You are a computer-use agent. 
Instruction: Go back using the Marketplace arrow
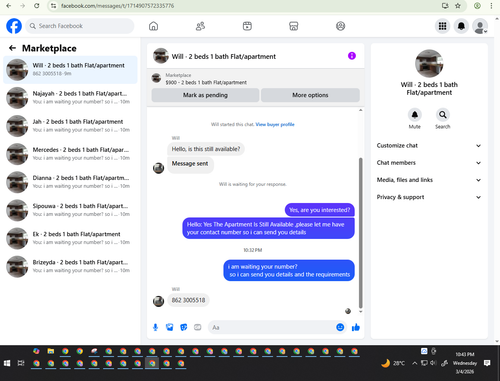(12, 48)
